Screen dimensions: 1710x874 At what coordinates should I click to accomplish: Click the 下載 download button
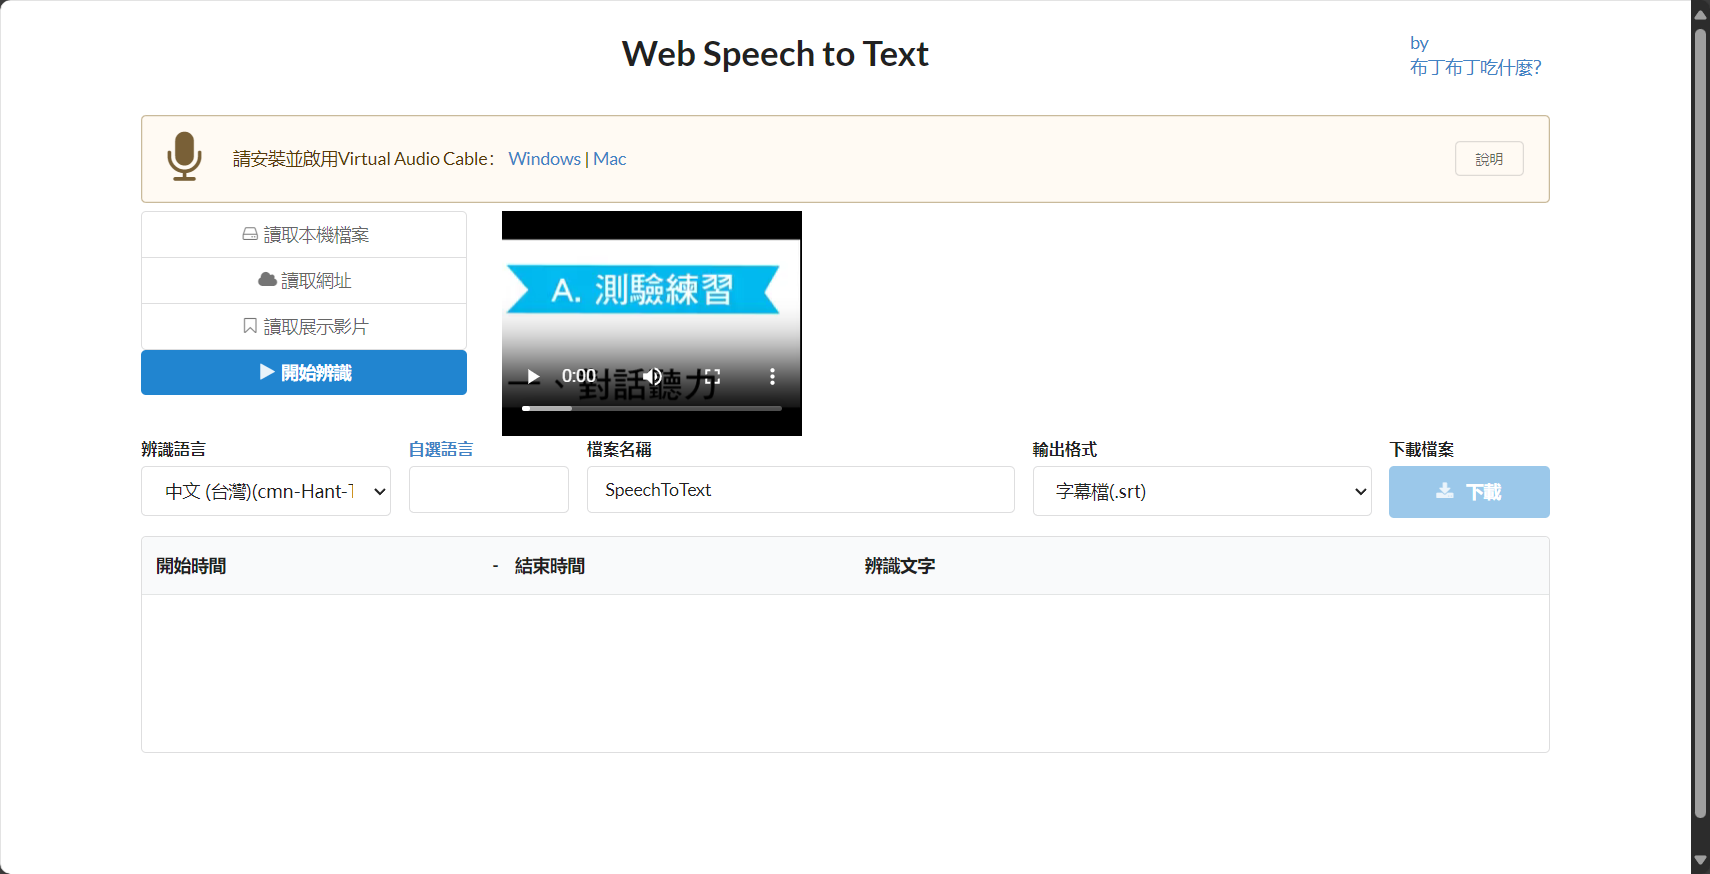[1469, 492]
